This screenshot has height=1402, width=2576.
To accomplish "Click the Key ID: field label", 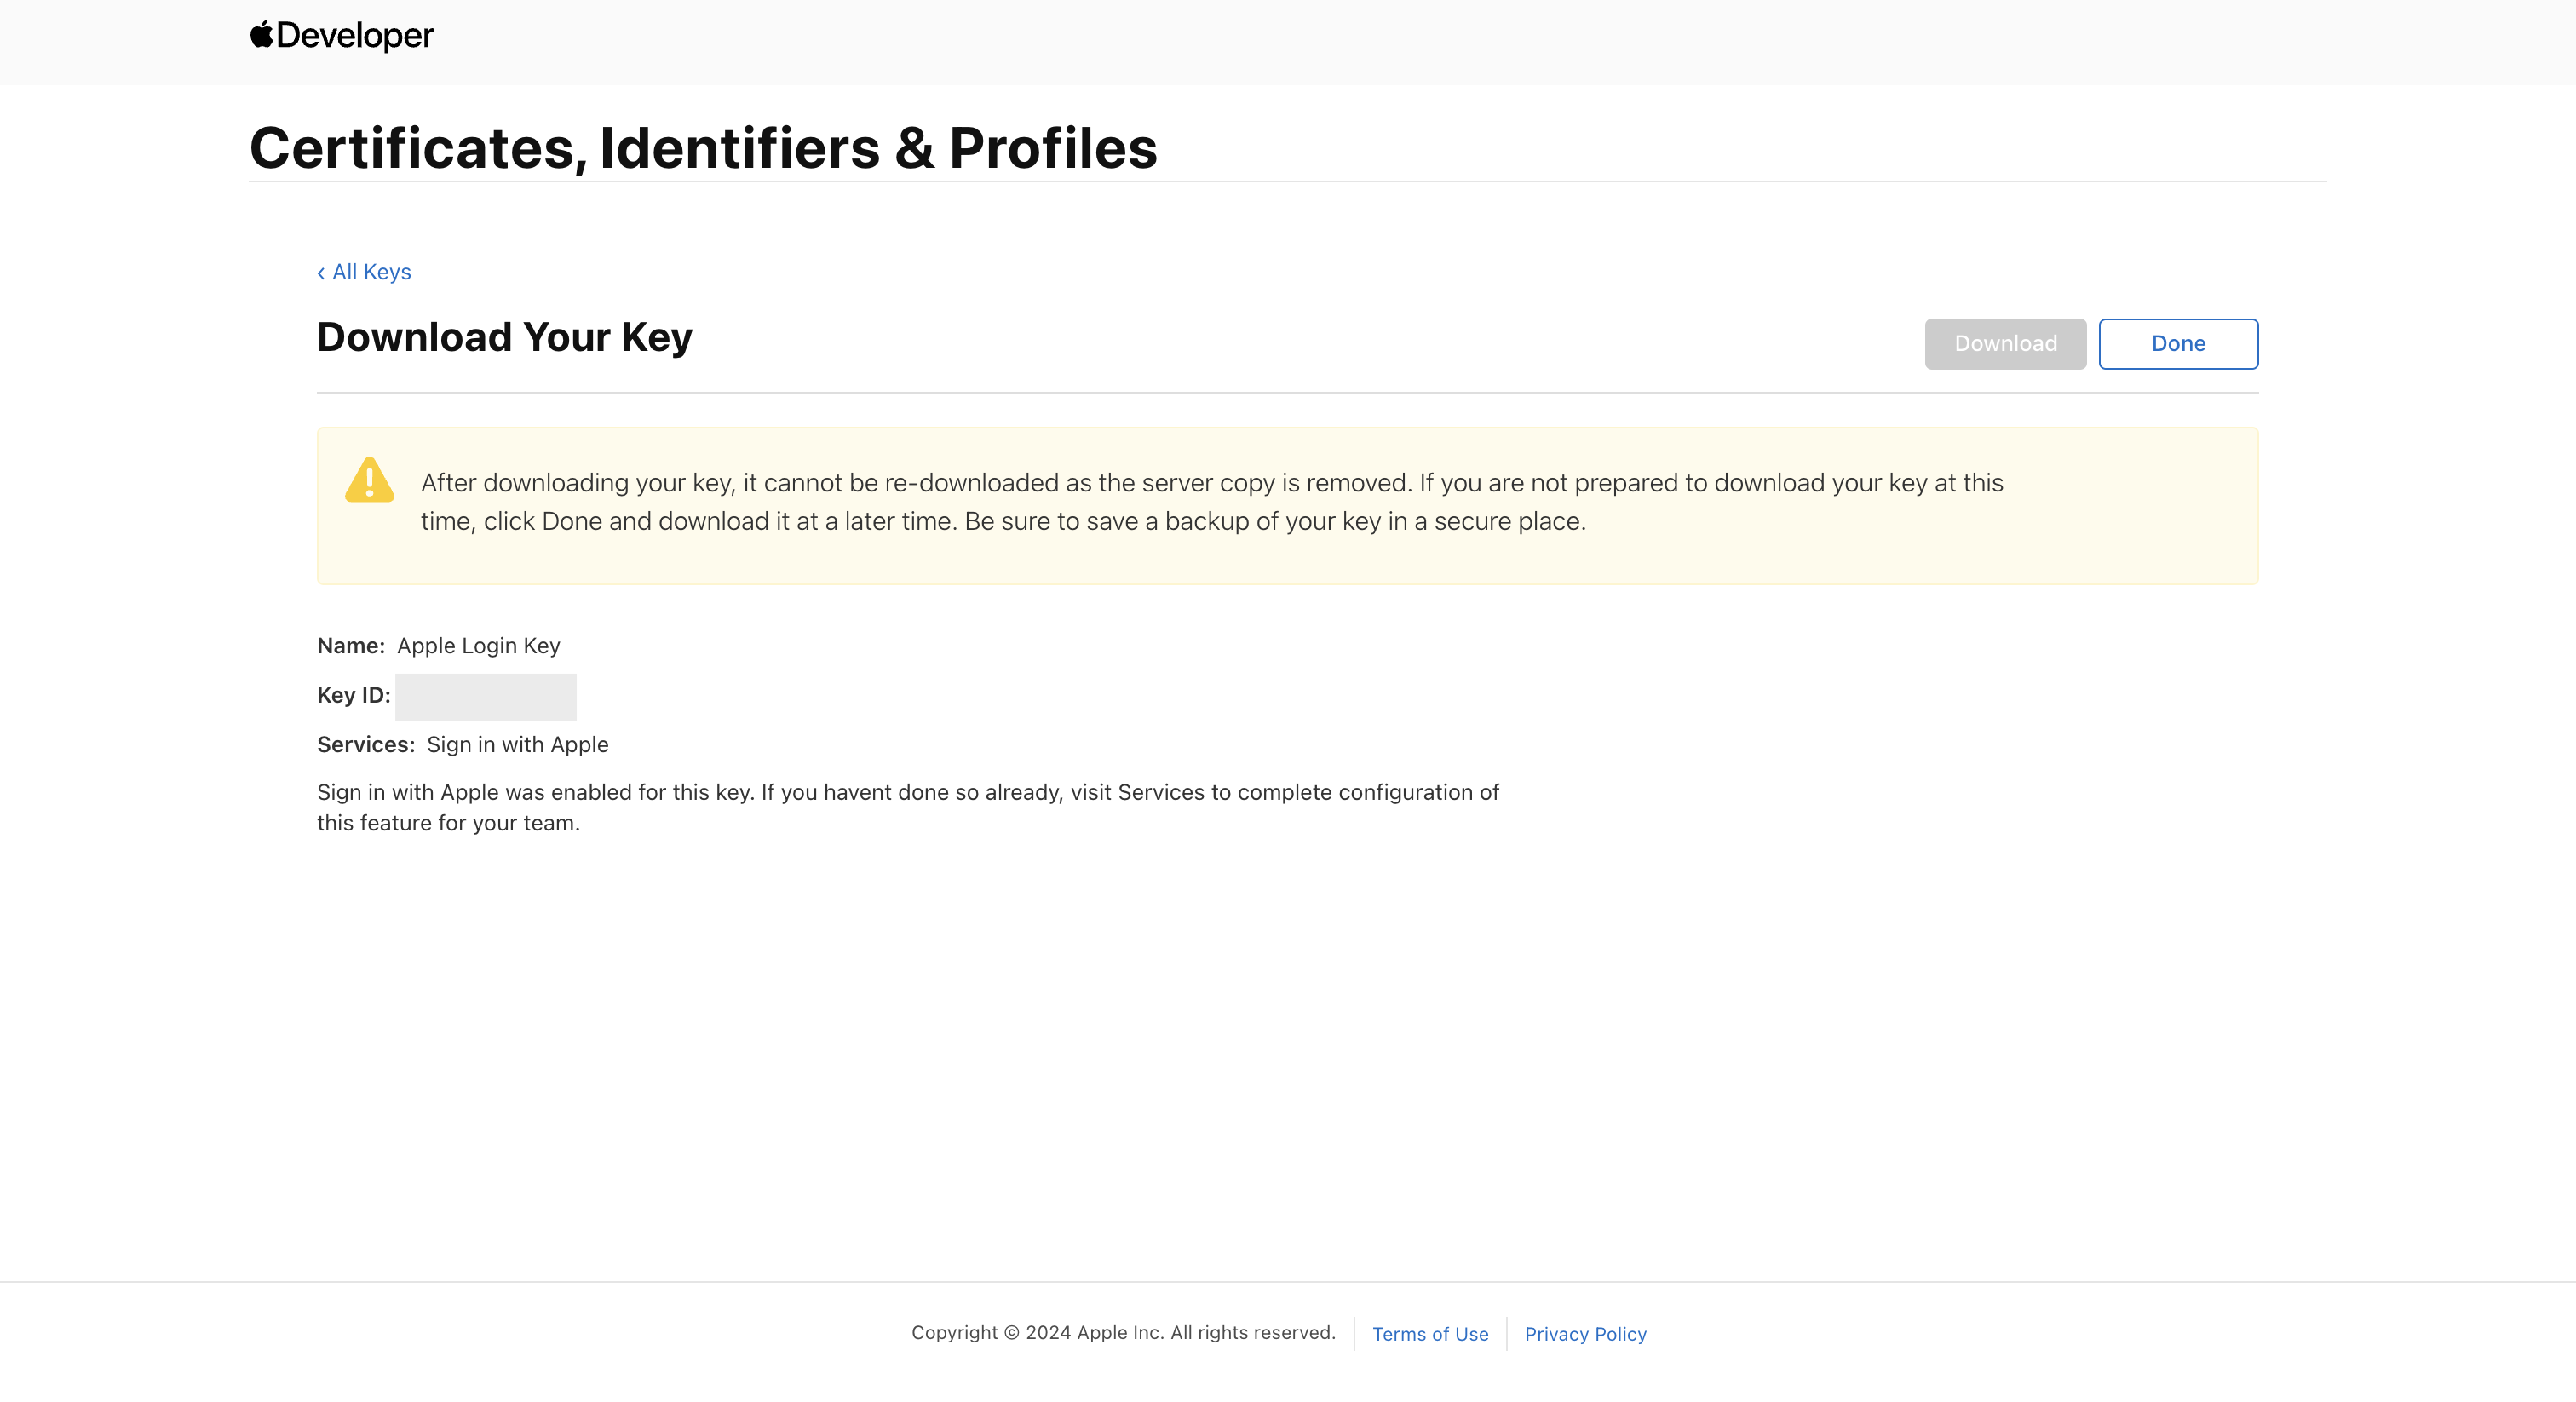I will coord(353,696).
